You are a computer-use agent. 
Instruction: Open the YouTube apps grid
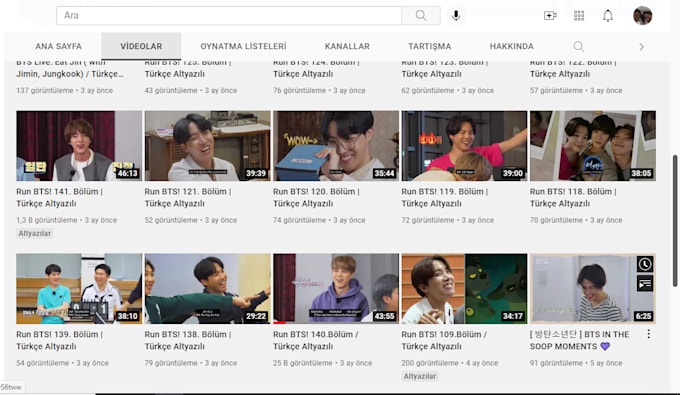[579, 16]
